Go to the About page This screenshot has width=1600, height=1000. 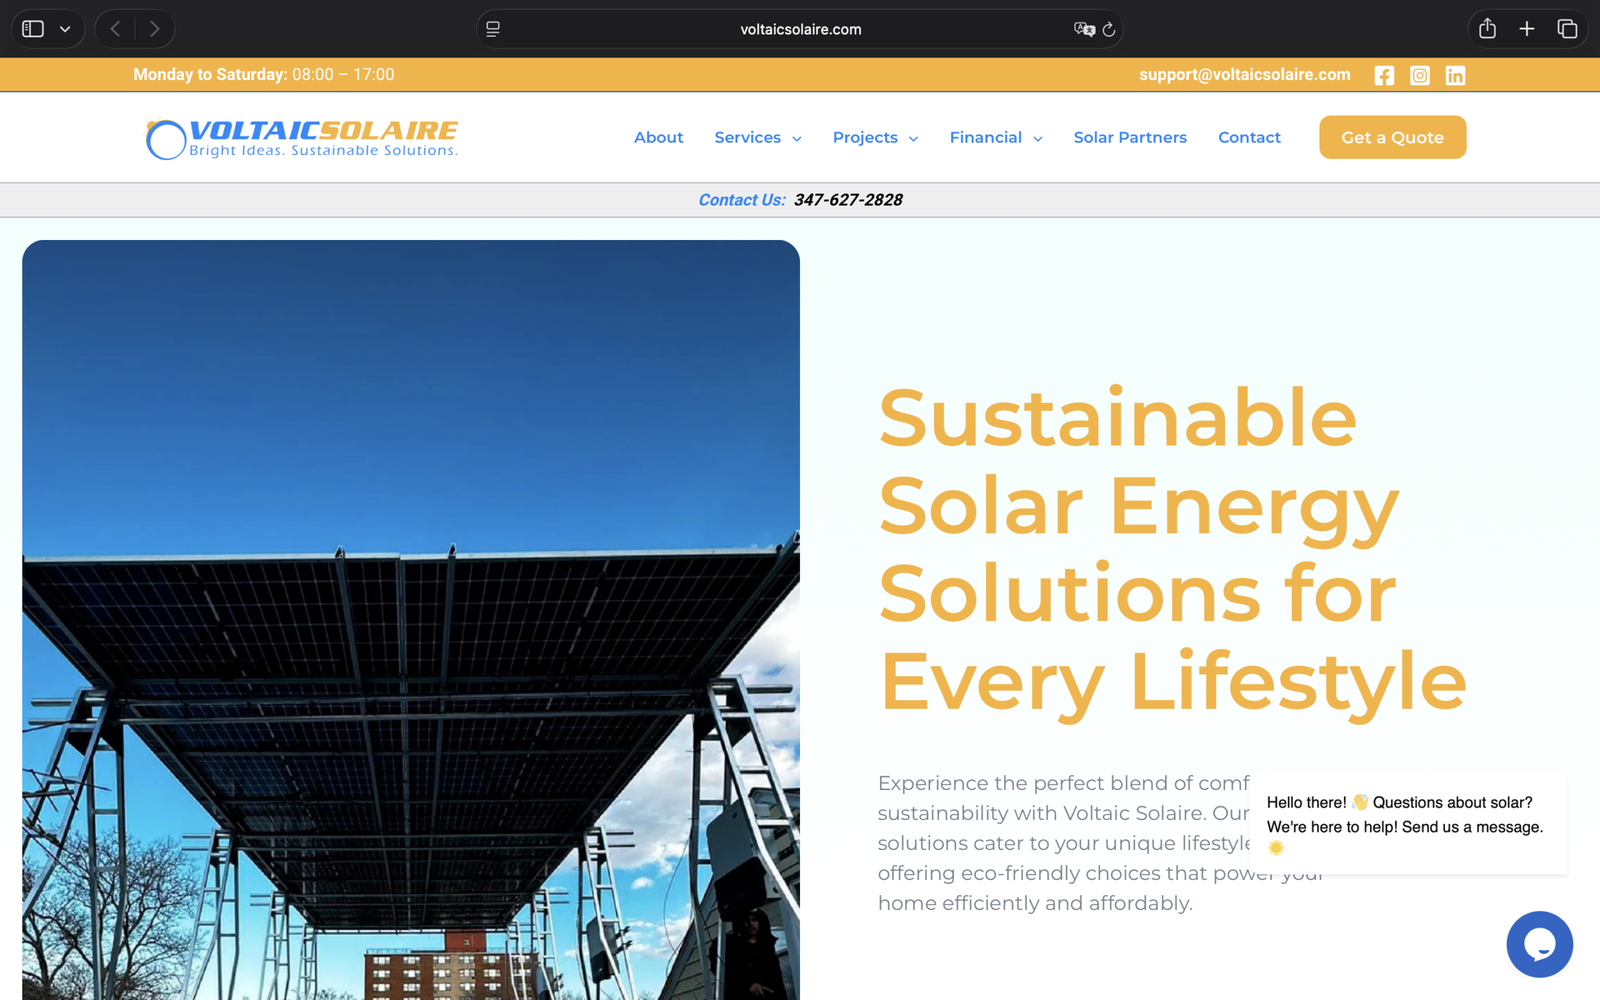(658, 138)
